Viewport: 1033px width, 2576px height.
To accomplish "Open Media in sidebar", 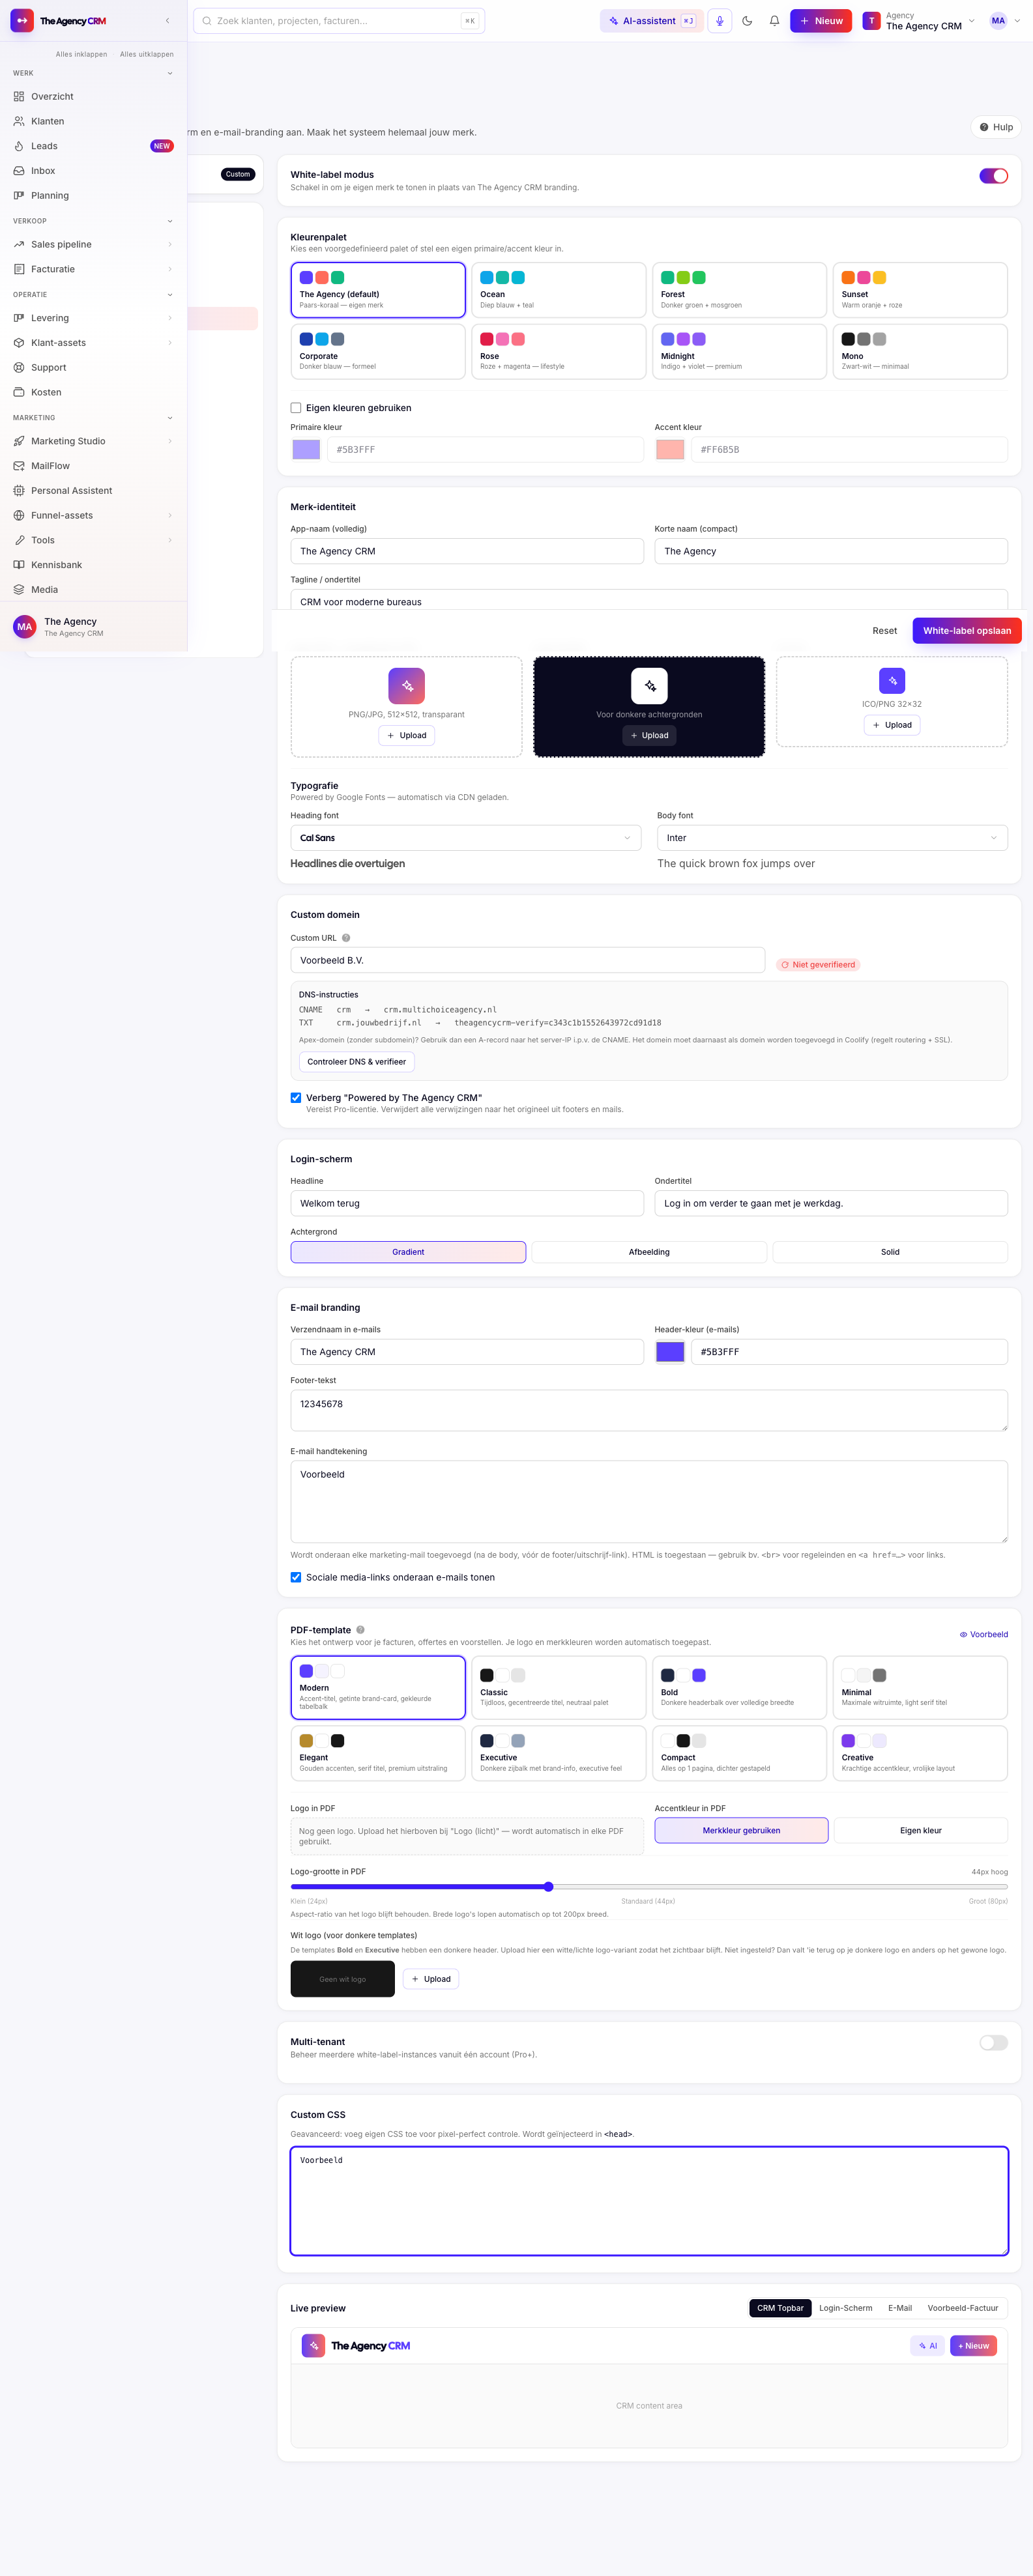I will [x=93, y=590].
